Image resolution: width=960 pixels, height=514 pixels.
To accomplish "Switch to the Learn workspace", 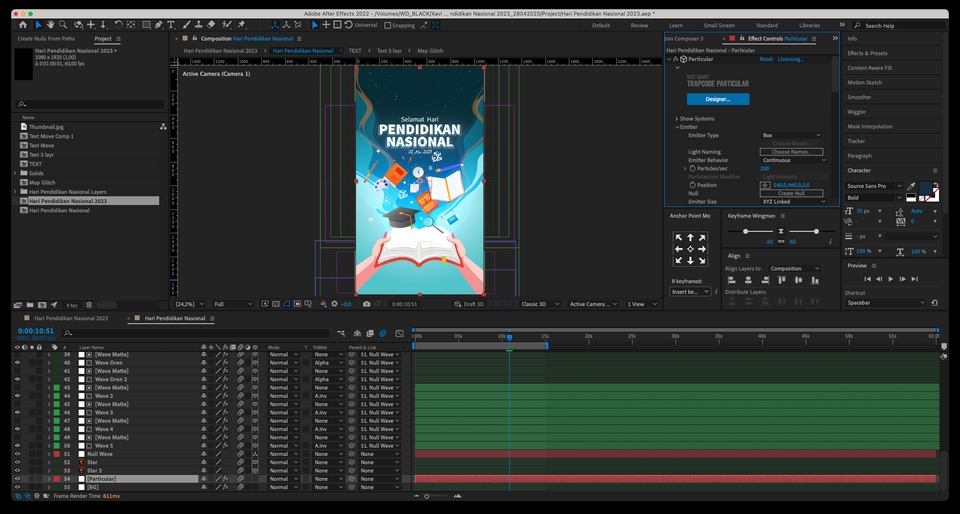I will (x=676, y=26).
